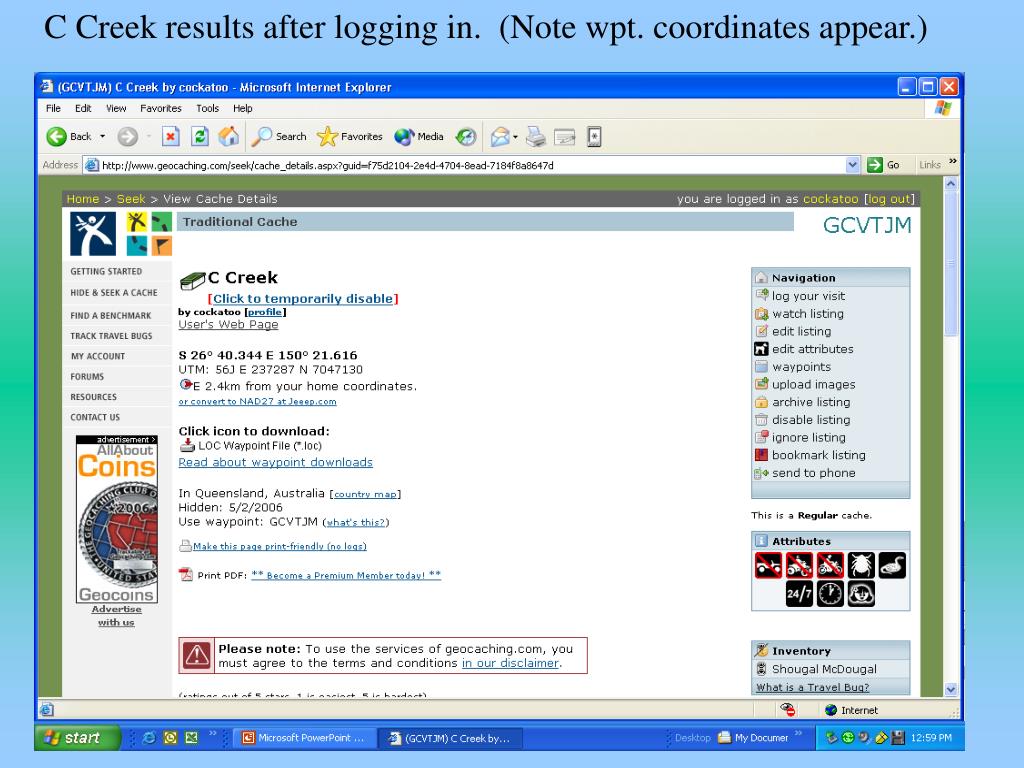Open Mail button dropdown arrow

click(515, 136)
